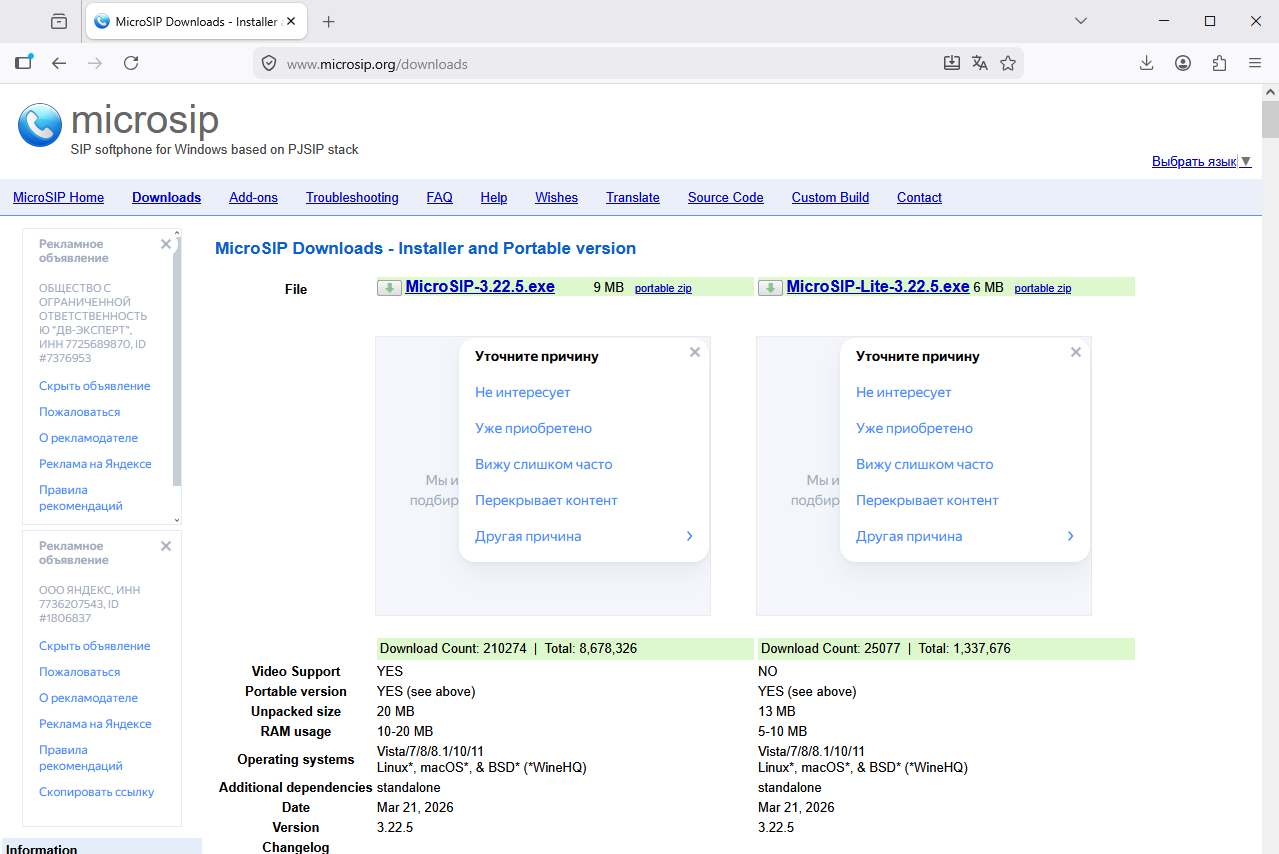Click 'Скопировать ссылку' in second sidebar ad
Viewport: 1279px width, 854px height.
97,792
